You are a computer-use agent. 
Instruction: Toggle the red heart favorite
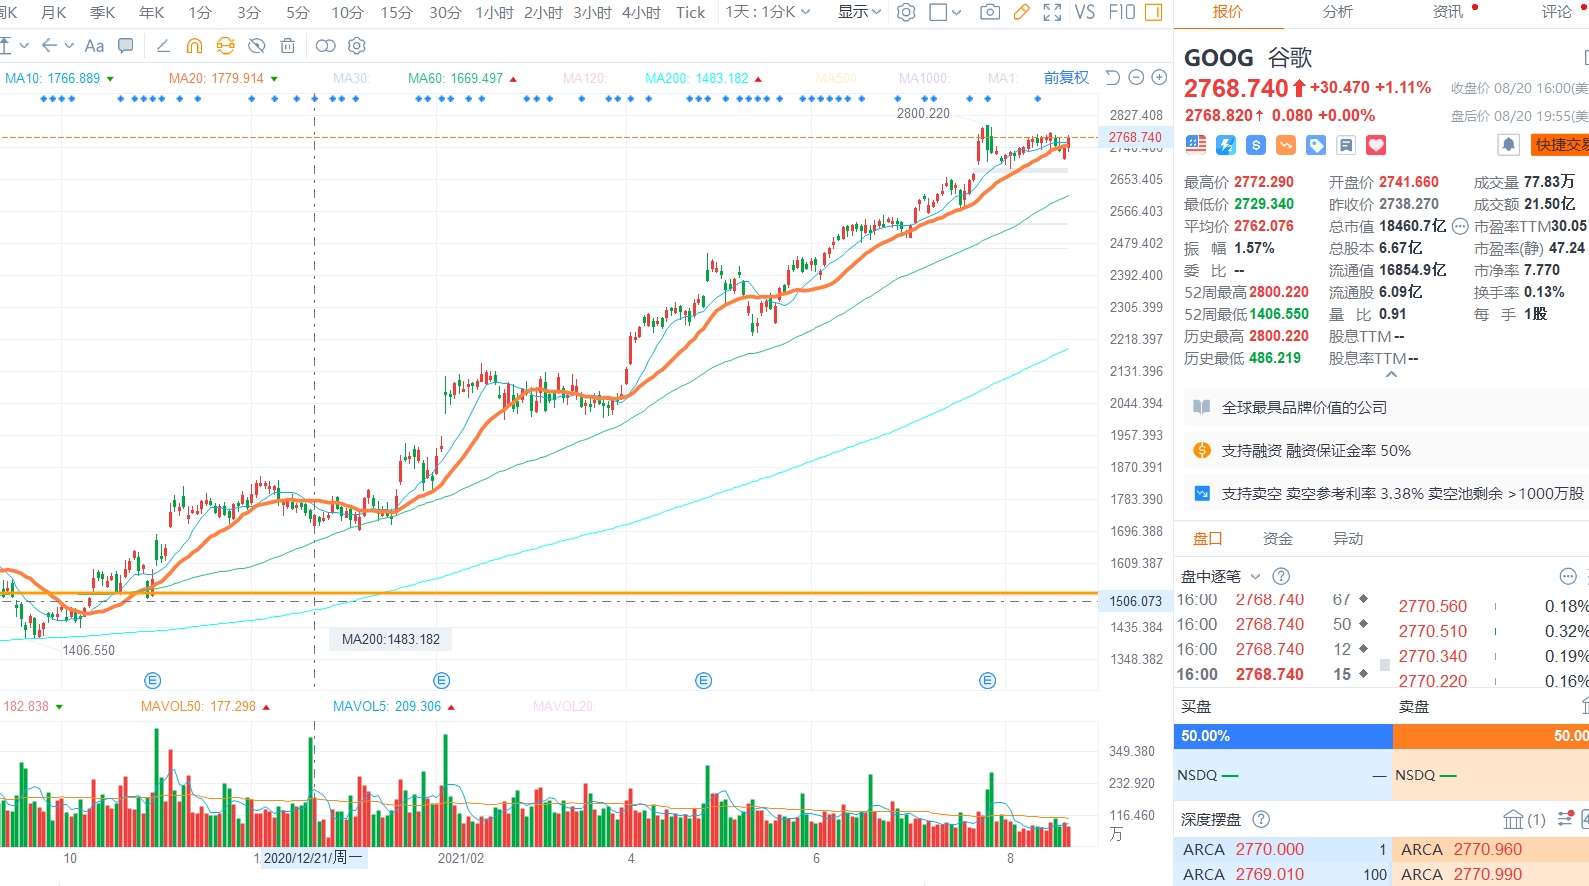tap(1376, 145)
